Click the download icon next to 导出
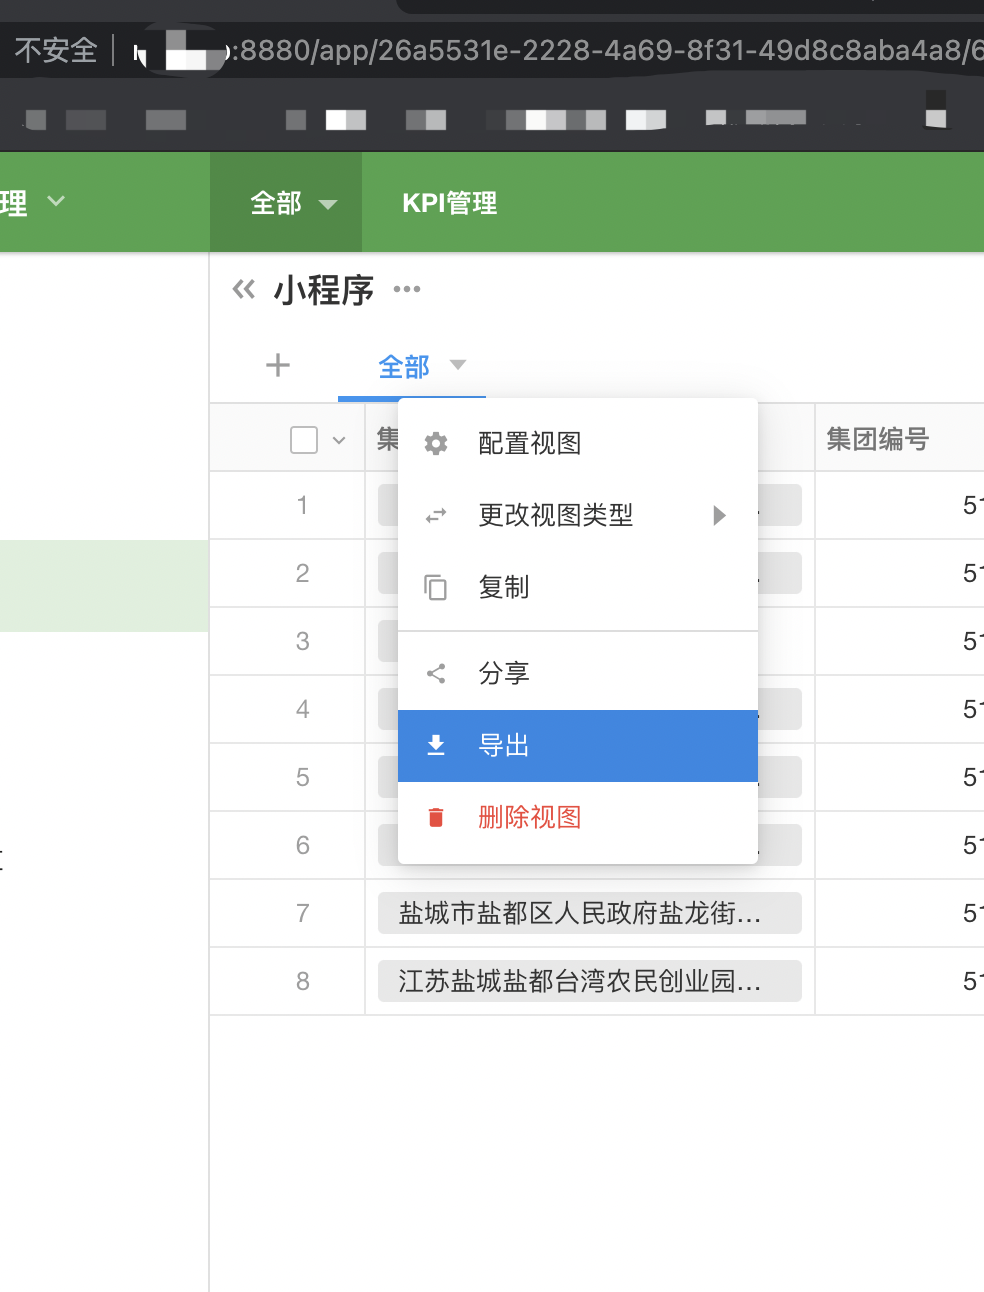Screen dimensions: 984x1292 tap(436, 745)
